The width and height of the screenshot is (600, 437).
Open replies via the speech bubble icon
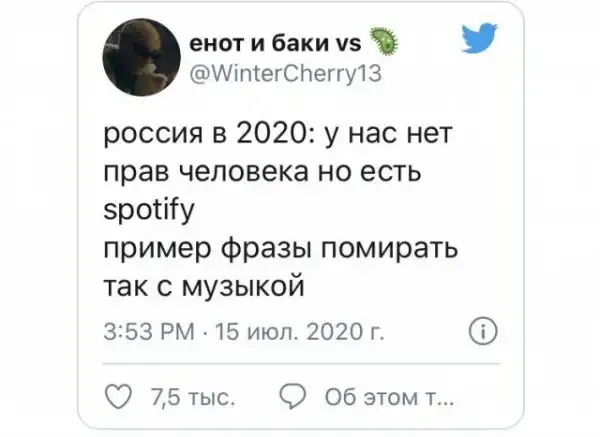point(293,396)
